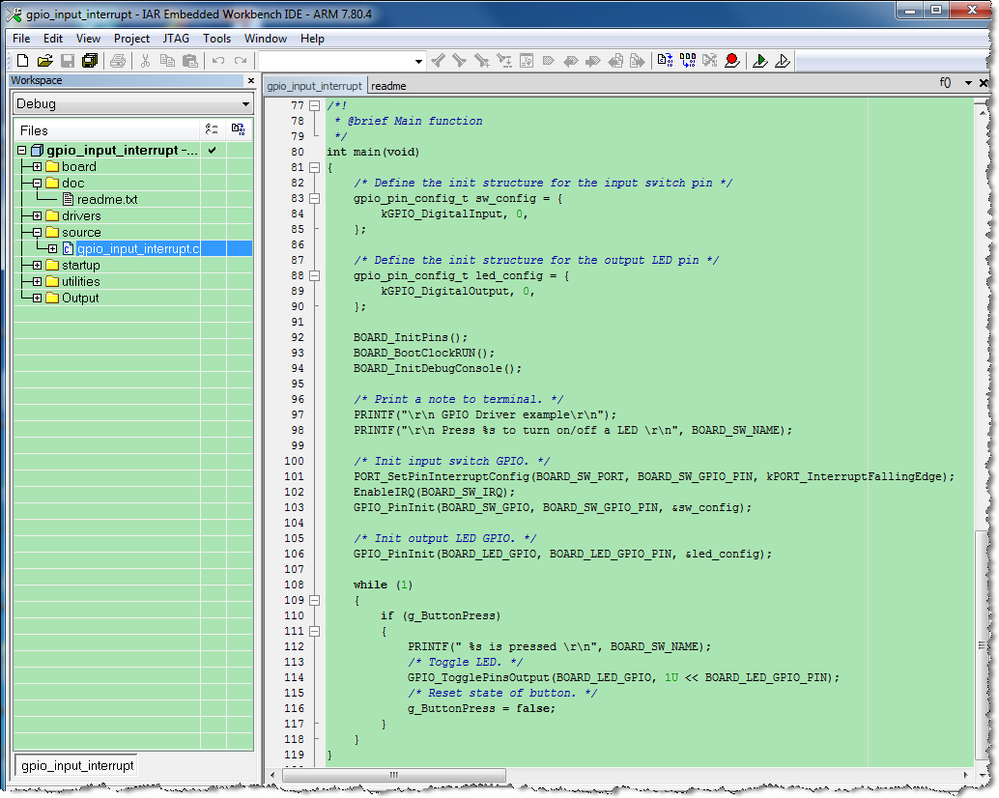Click the Go To line icon
Screen dimensions: 999x798
pos(526,61)
